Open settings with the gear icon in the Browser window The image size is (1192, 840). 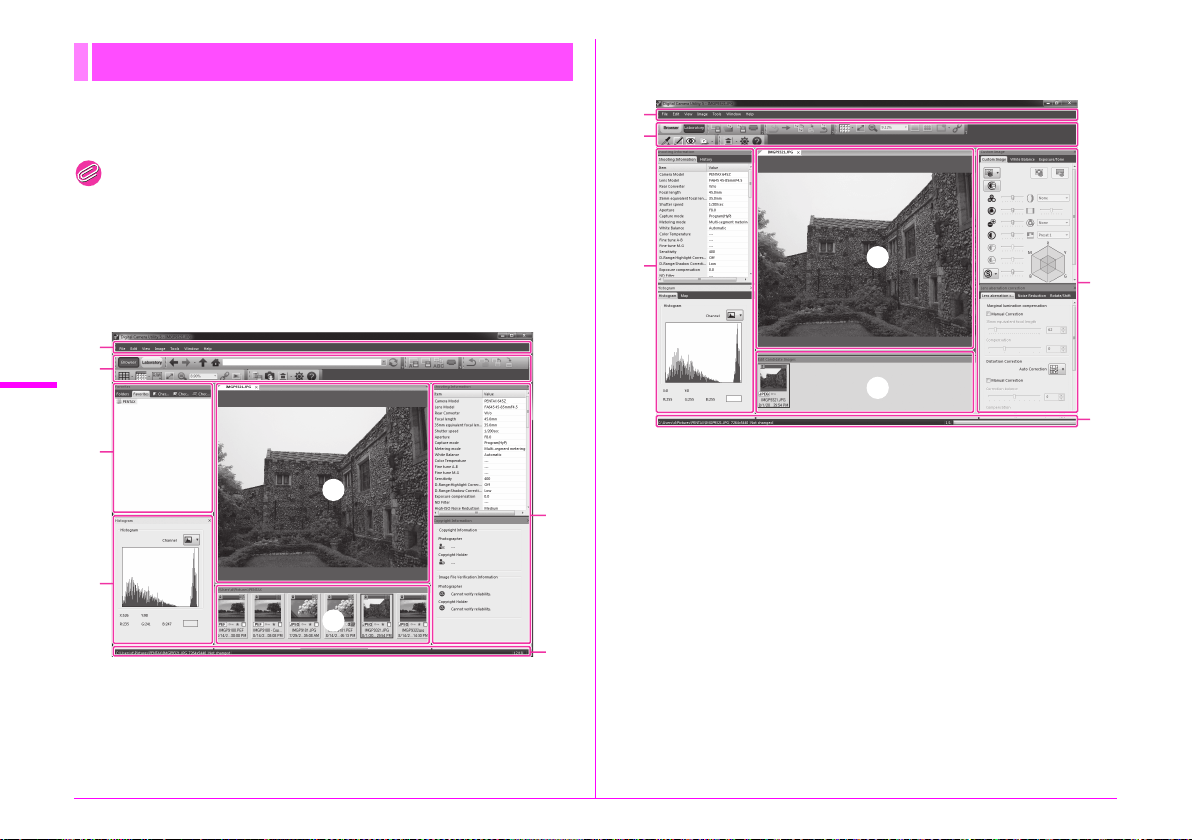(x=299, y=376)
